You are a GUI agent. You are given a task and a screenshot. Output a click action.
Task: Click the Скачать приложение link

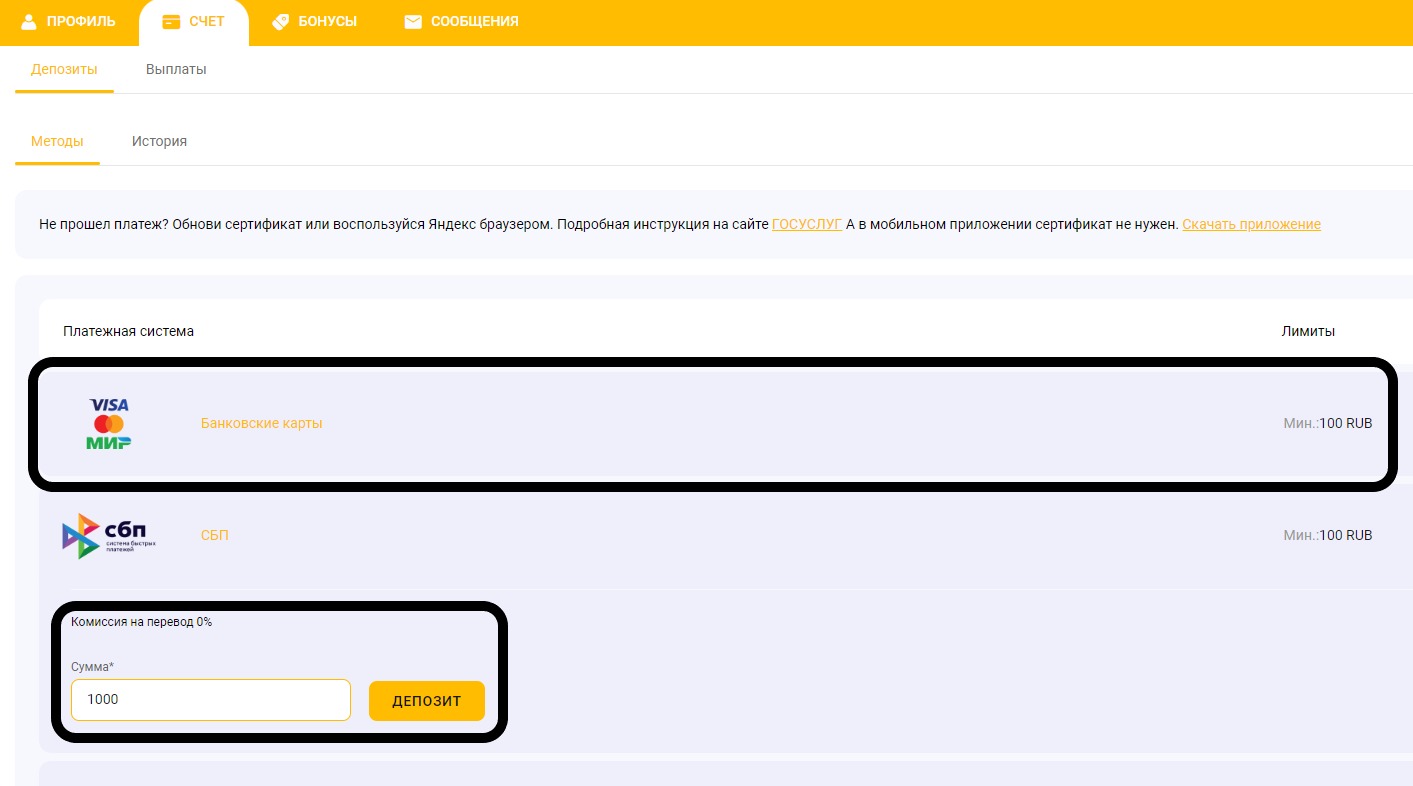coord(1251,224)
